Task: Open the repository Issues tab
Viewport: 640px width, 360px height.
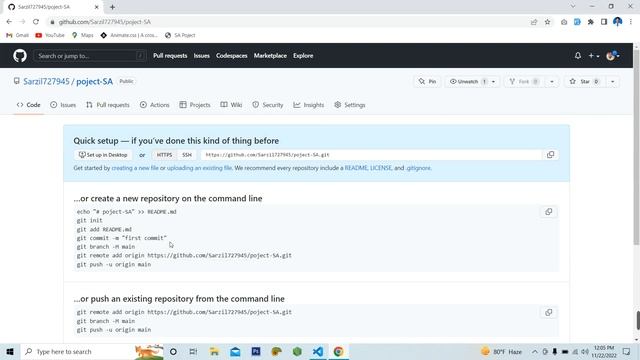Action: tap(63, 105)
